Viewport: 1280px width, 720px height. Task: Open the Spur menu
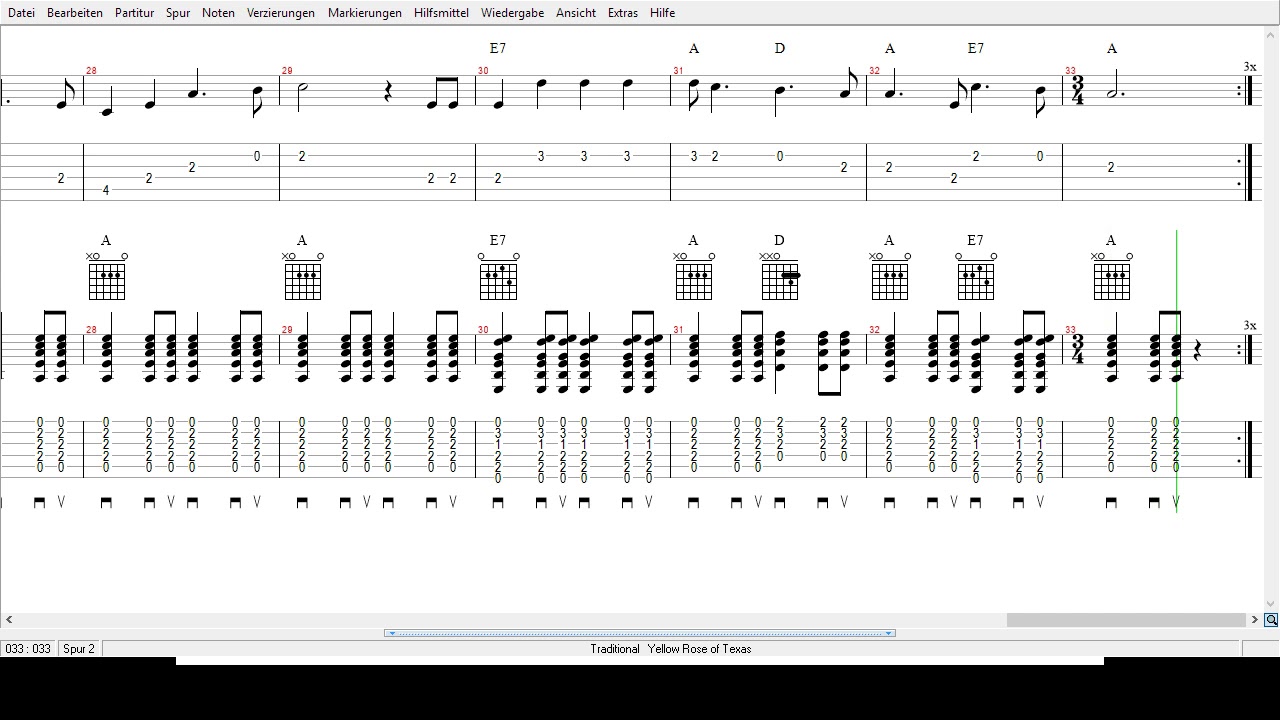coord(178,13)
